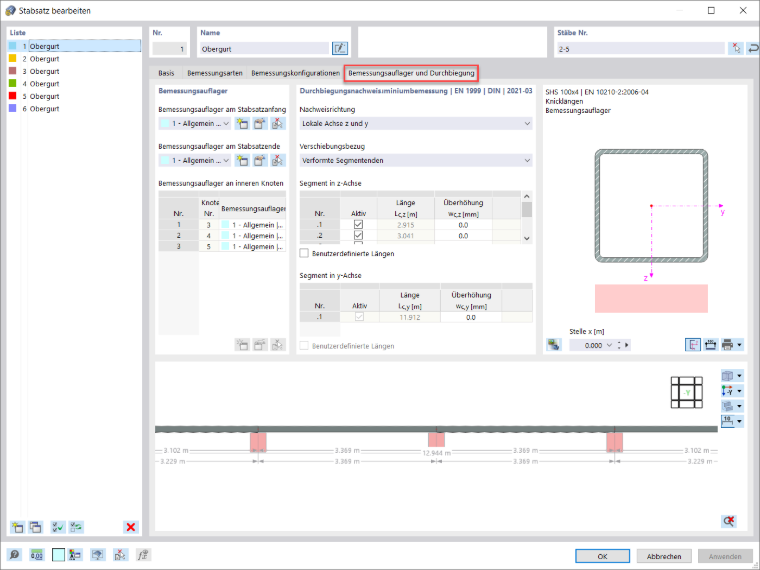Select list item 3 Obergurt
Viewport: 760px width, 570px height.
click(75, 71)
